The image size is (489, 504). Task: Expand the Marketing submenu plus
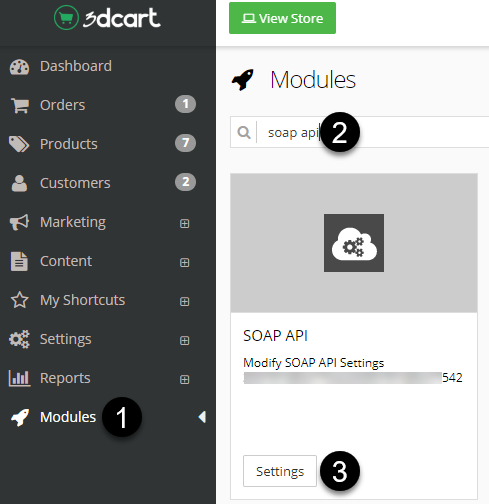185,223
